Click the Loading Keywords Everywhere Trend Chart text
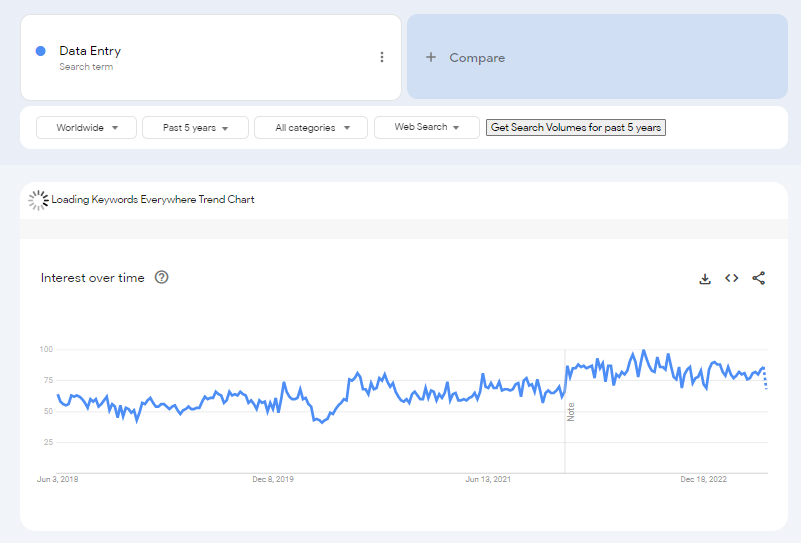This screenshot has width=801, height=543. tap(153, 200)
